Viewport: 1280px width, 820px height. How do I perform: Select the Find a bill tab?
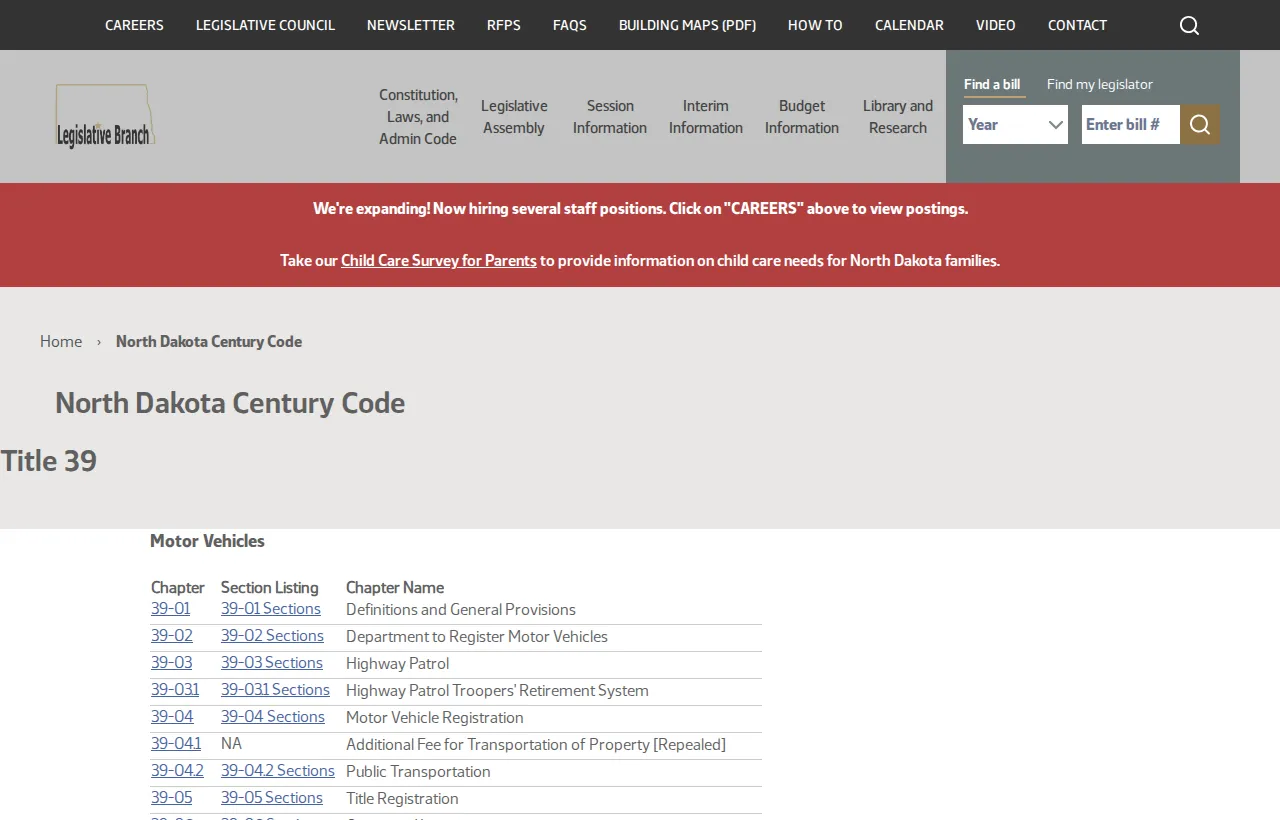tap(992, 84)
